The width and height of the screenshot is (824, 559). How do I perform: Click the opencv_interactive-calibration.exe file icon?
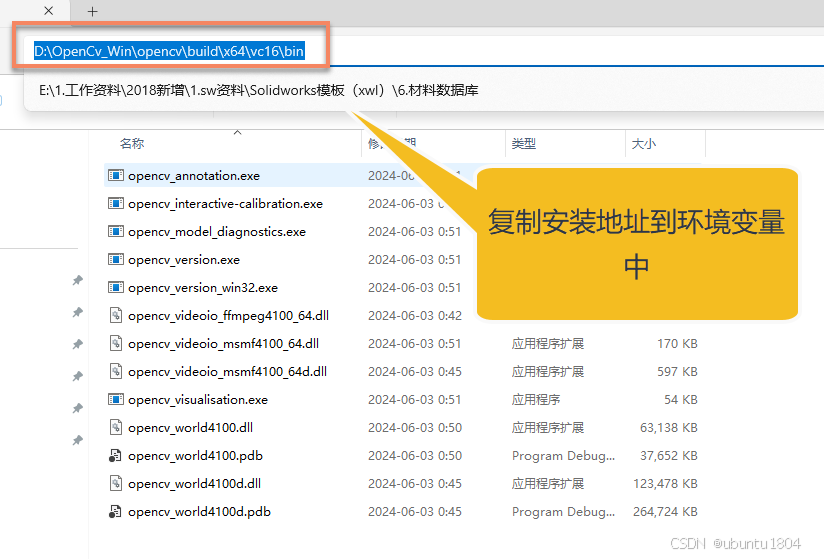point(116,203)
